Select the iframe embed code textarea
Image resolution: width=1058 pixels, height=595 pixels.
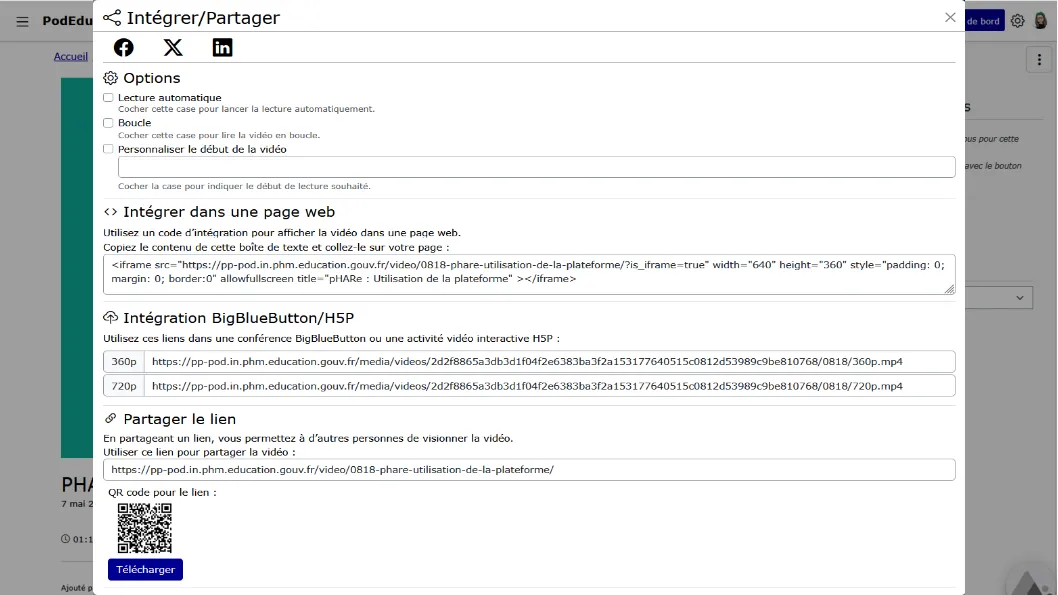click(529, 274)
